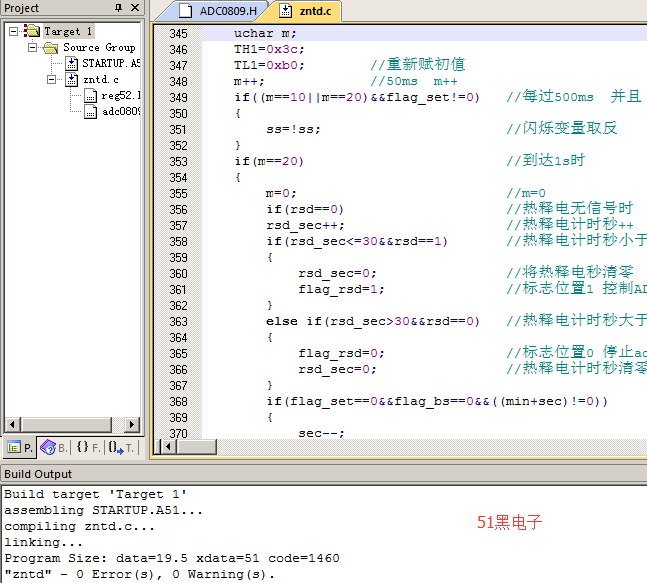
Task: Click the ADC0809.H tab file icon
Action: coord(185,11)
